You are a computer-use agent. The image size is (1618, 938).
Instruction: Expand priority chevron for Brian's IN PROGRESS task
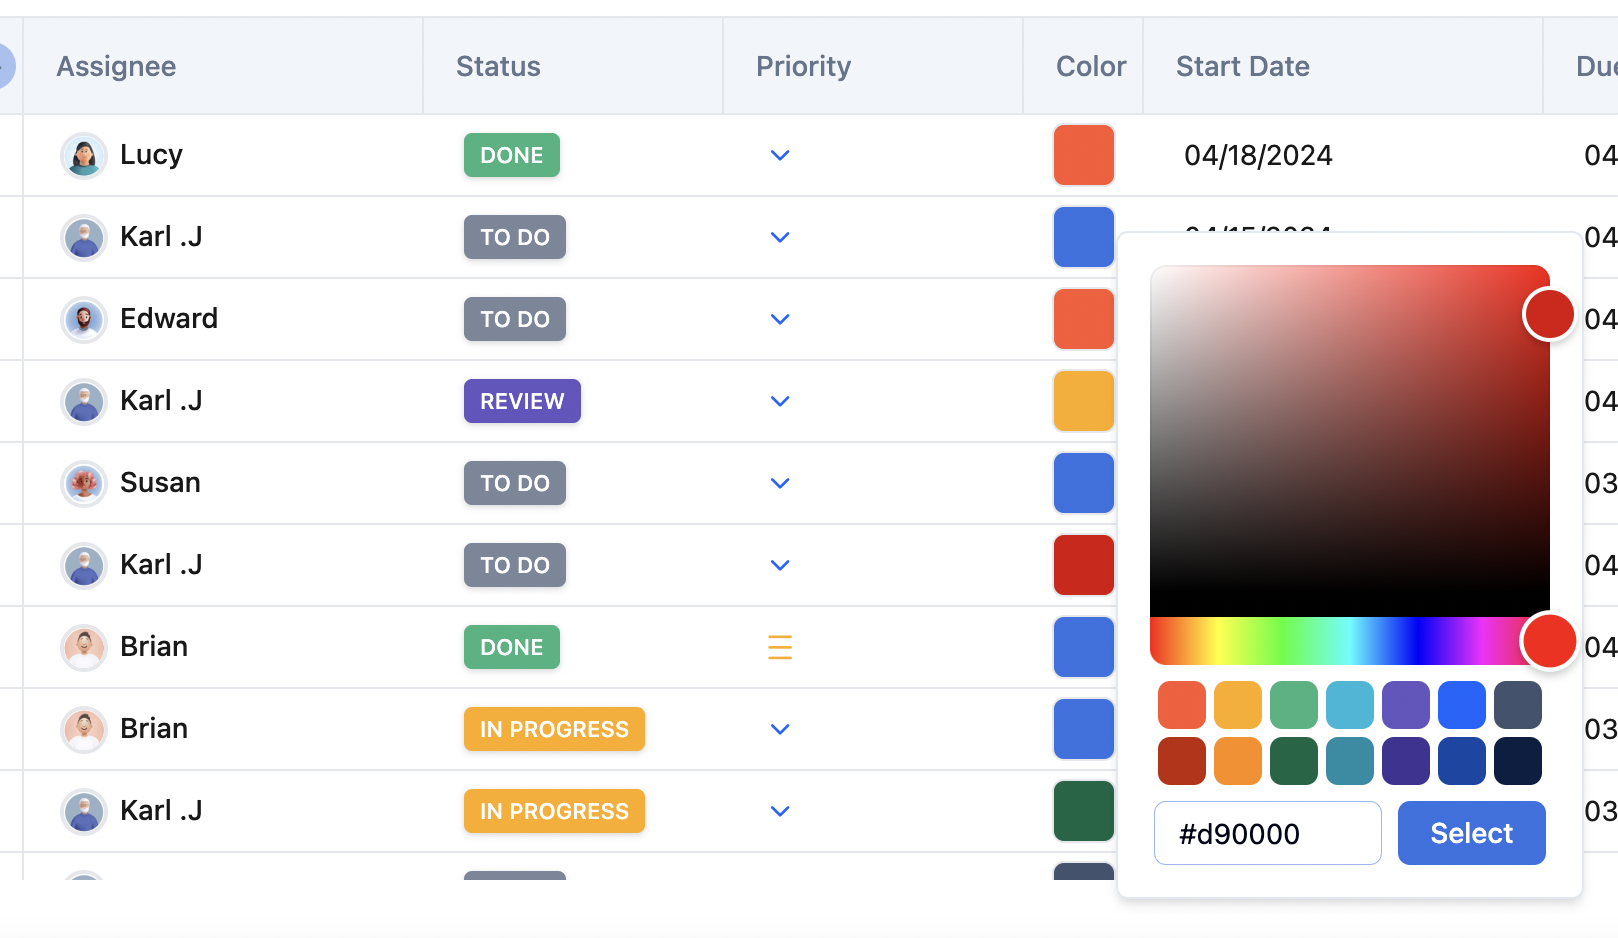click(780, 729)
